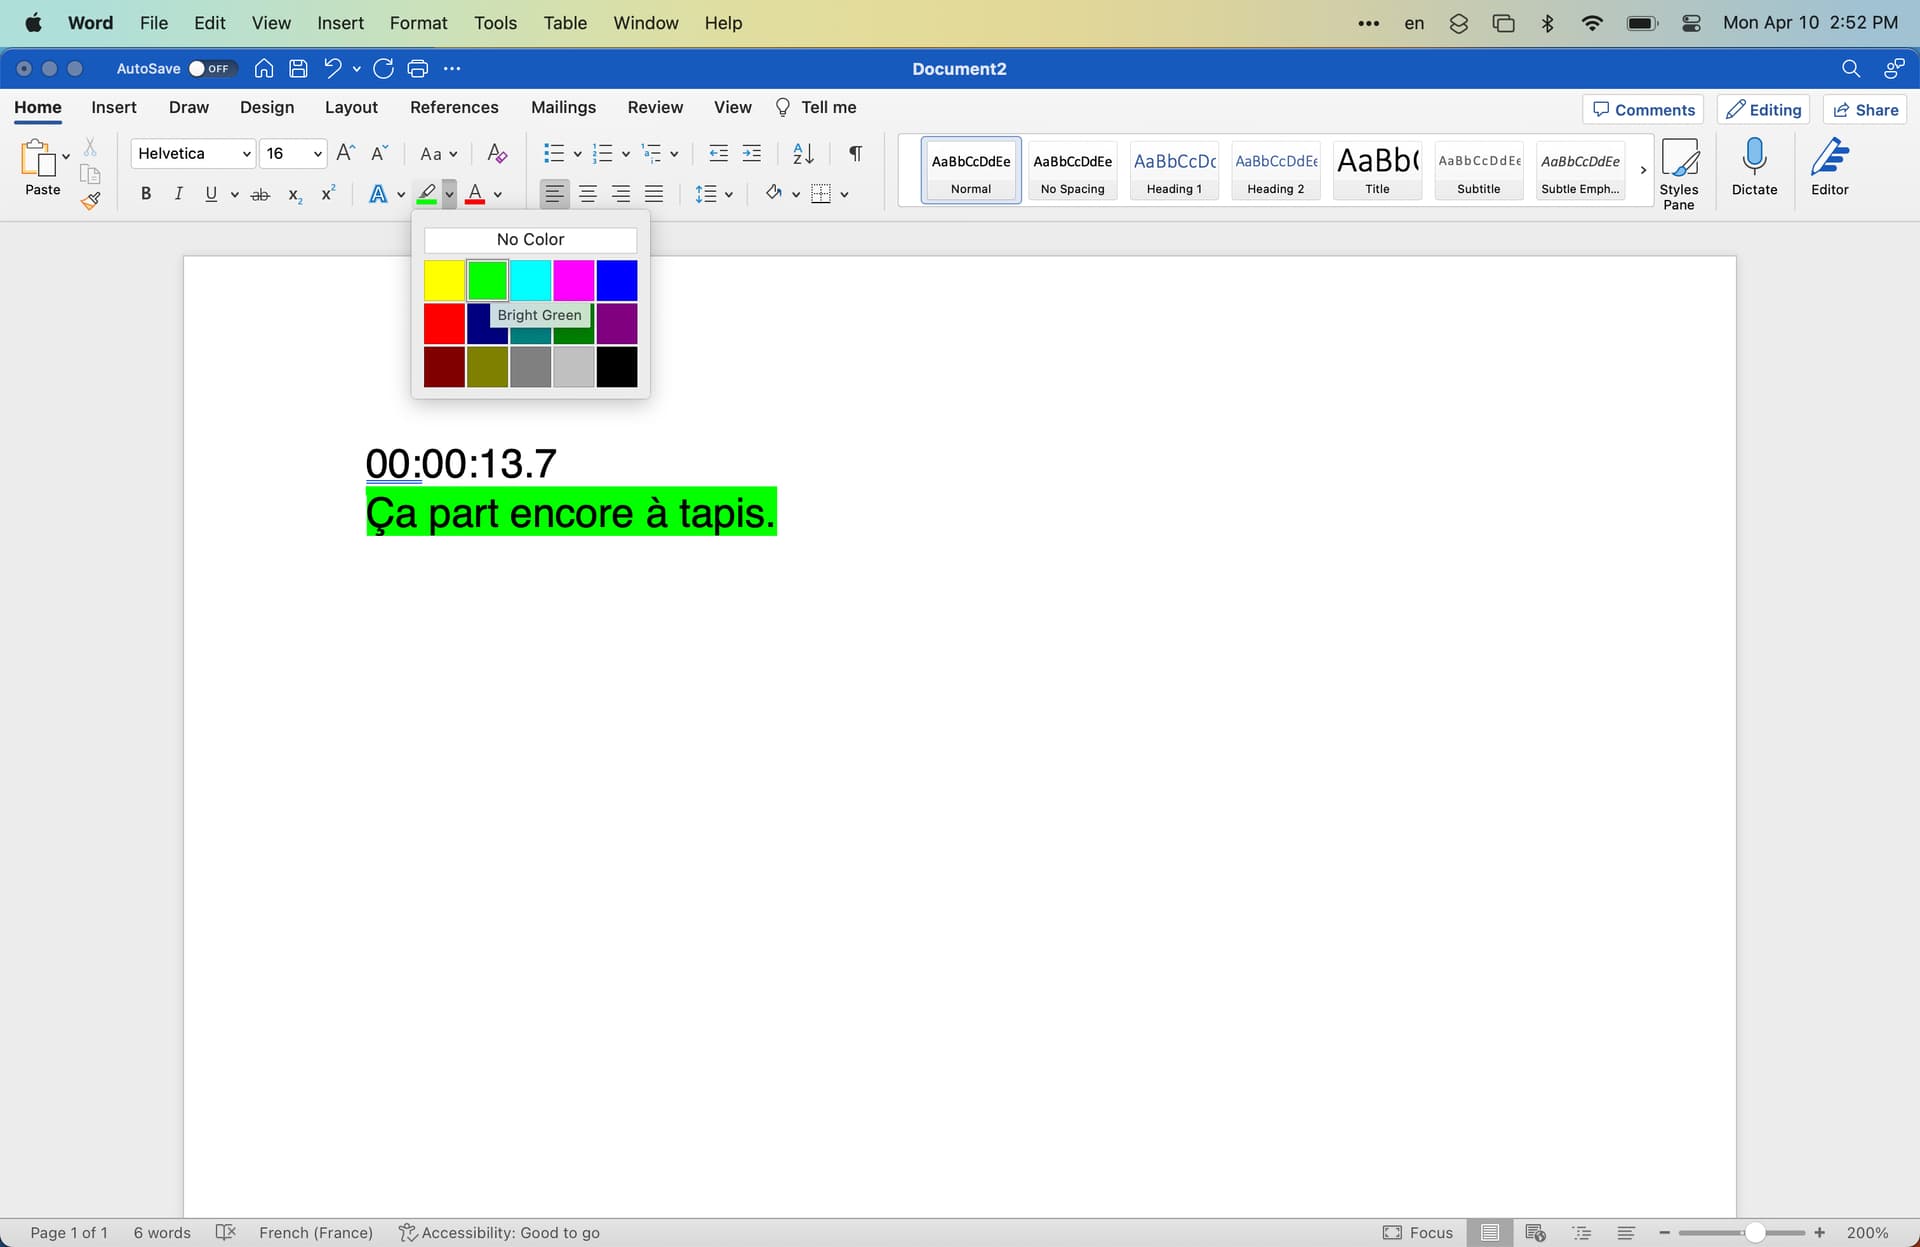Select the Format Painter brush
This screenshot has height=1247, width=1920.
click(x=90, y=200)
